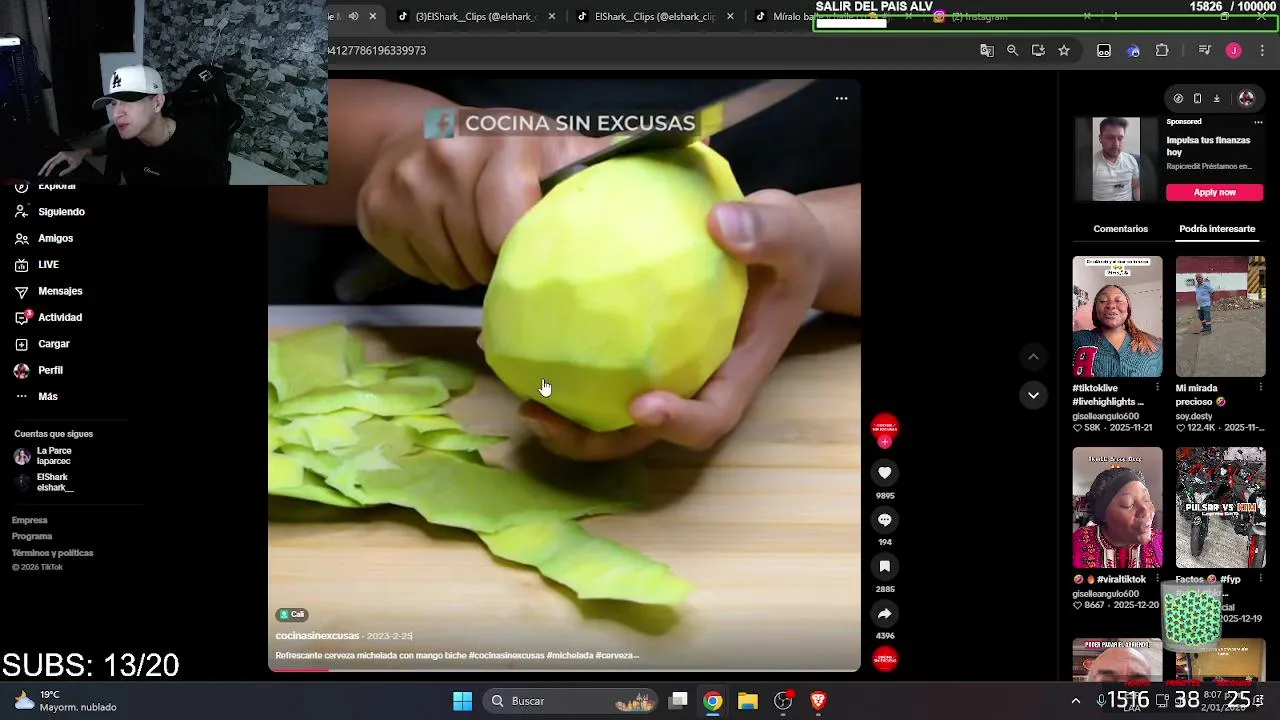Open cocinasinexcusas creator avatar beside video
This screenshot has height=720, width=1280.
[x=885, y=428]
